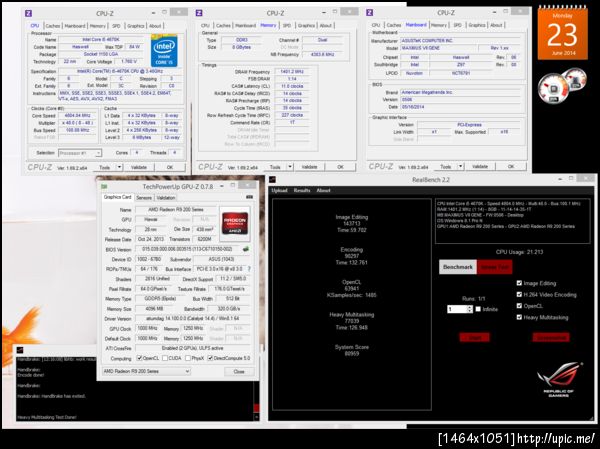Click OK in CPU-Z Processor window

click(x=170, y=167)
